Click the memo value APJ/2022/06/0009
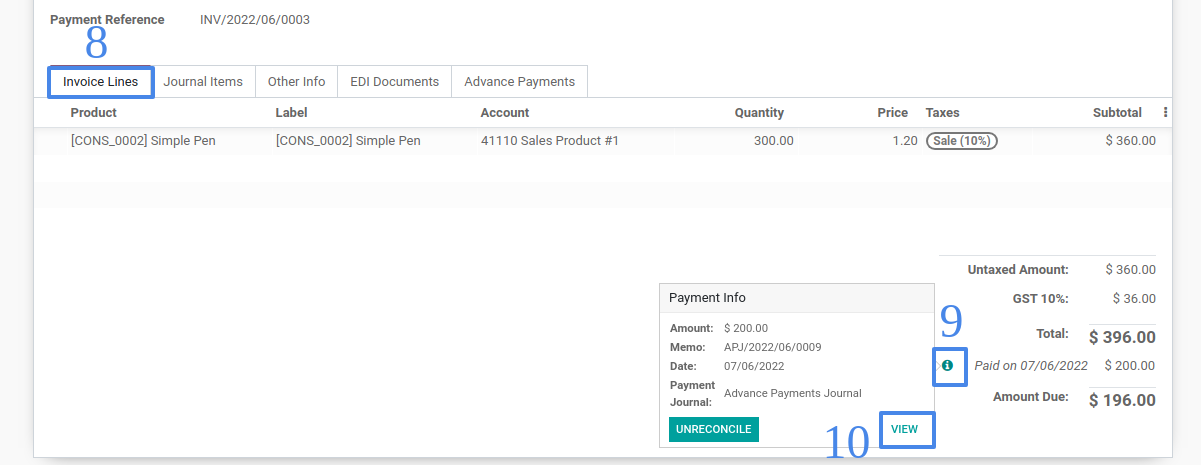The image size is (1201, 465). (773, 347)
